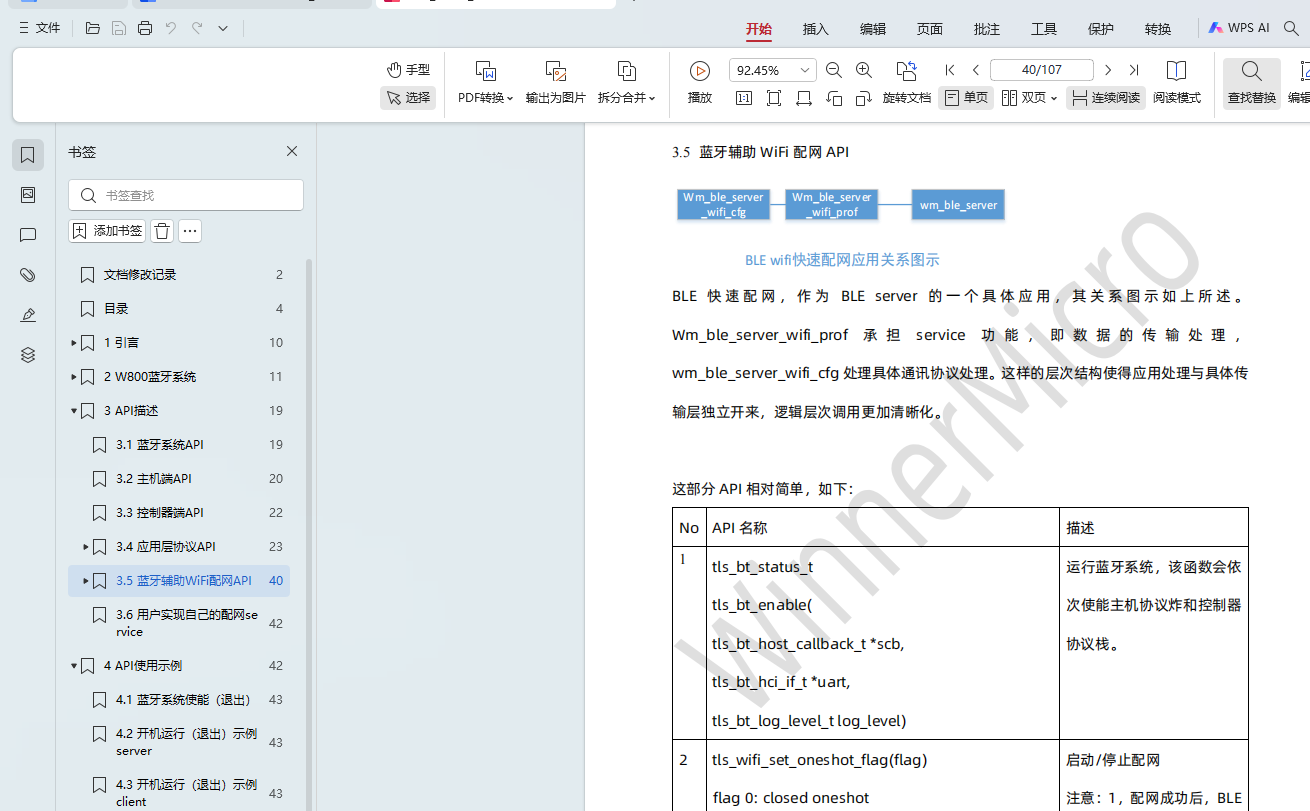Screen dimensions: 1310x811
Task: Click 输出为图片 export button
Action: (x=556, y=82)
